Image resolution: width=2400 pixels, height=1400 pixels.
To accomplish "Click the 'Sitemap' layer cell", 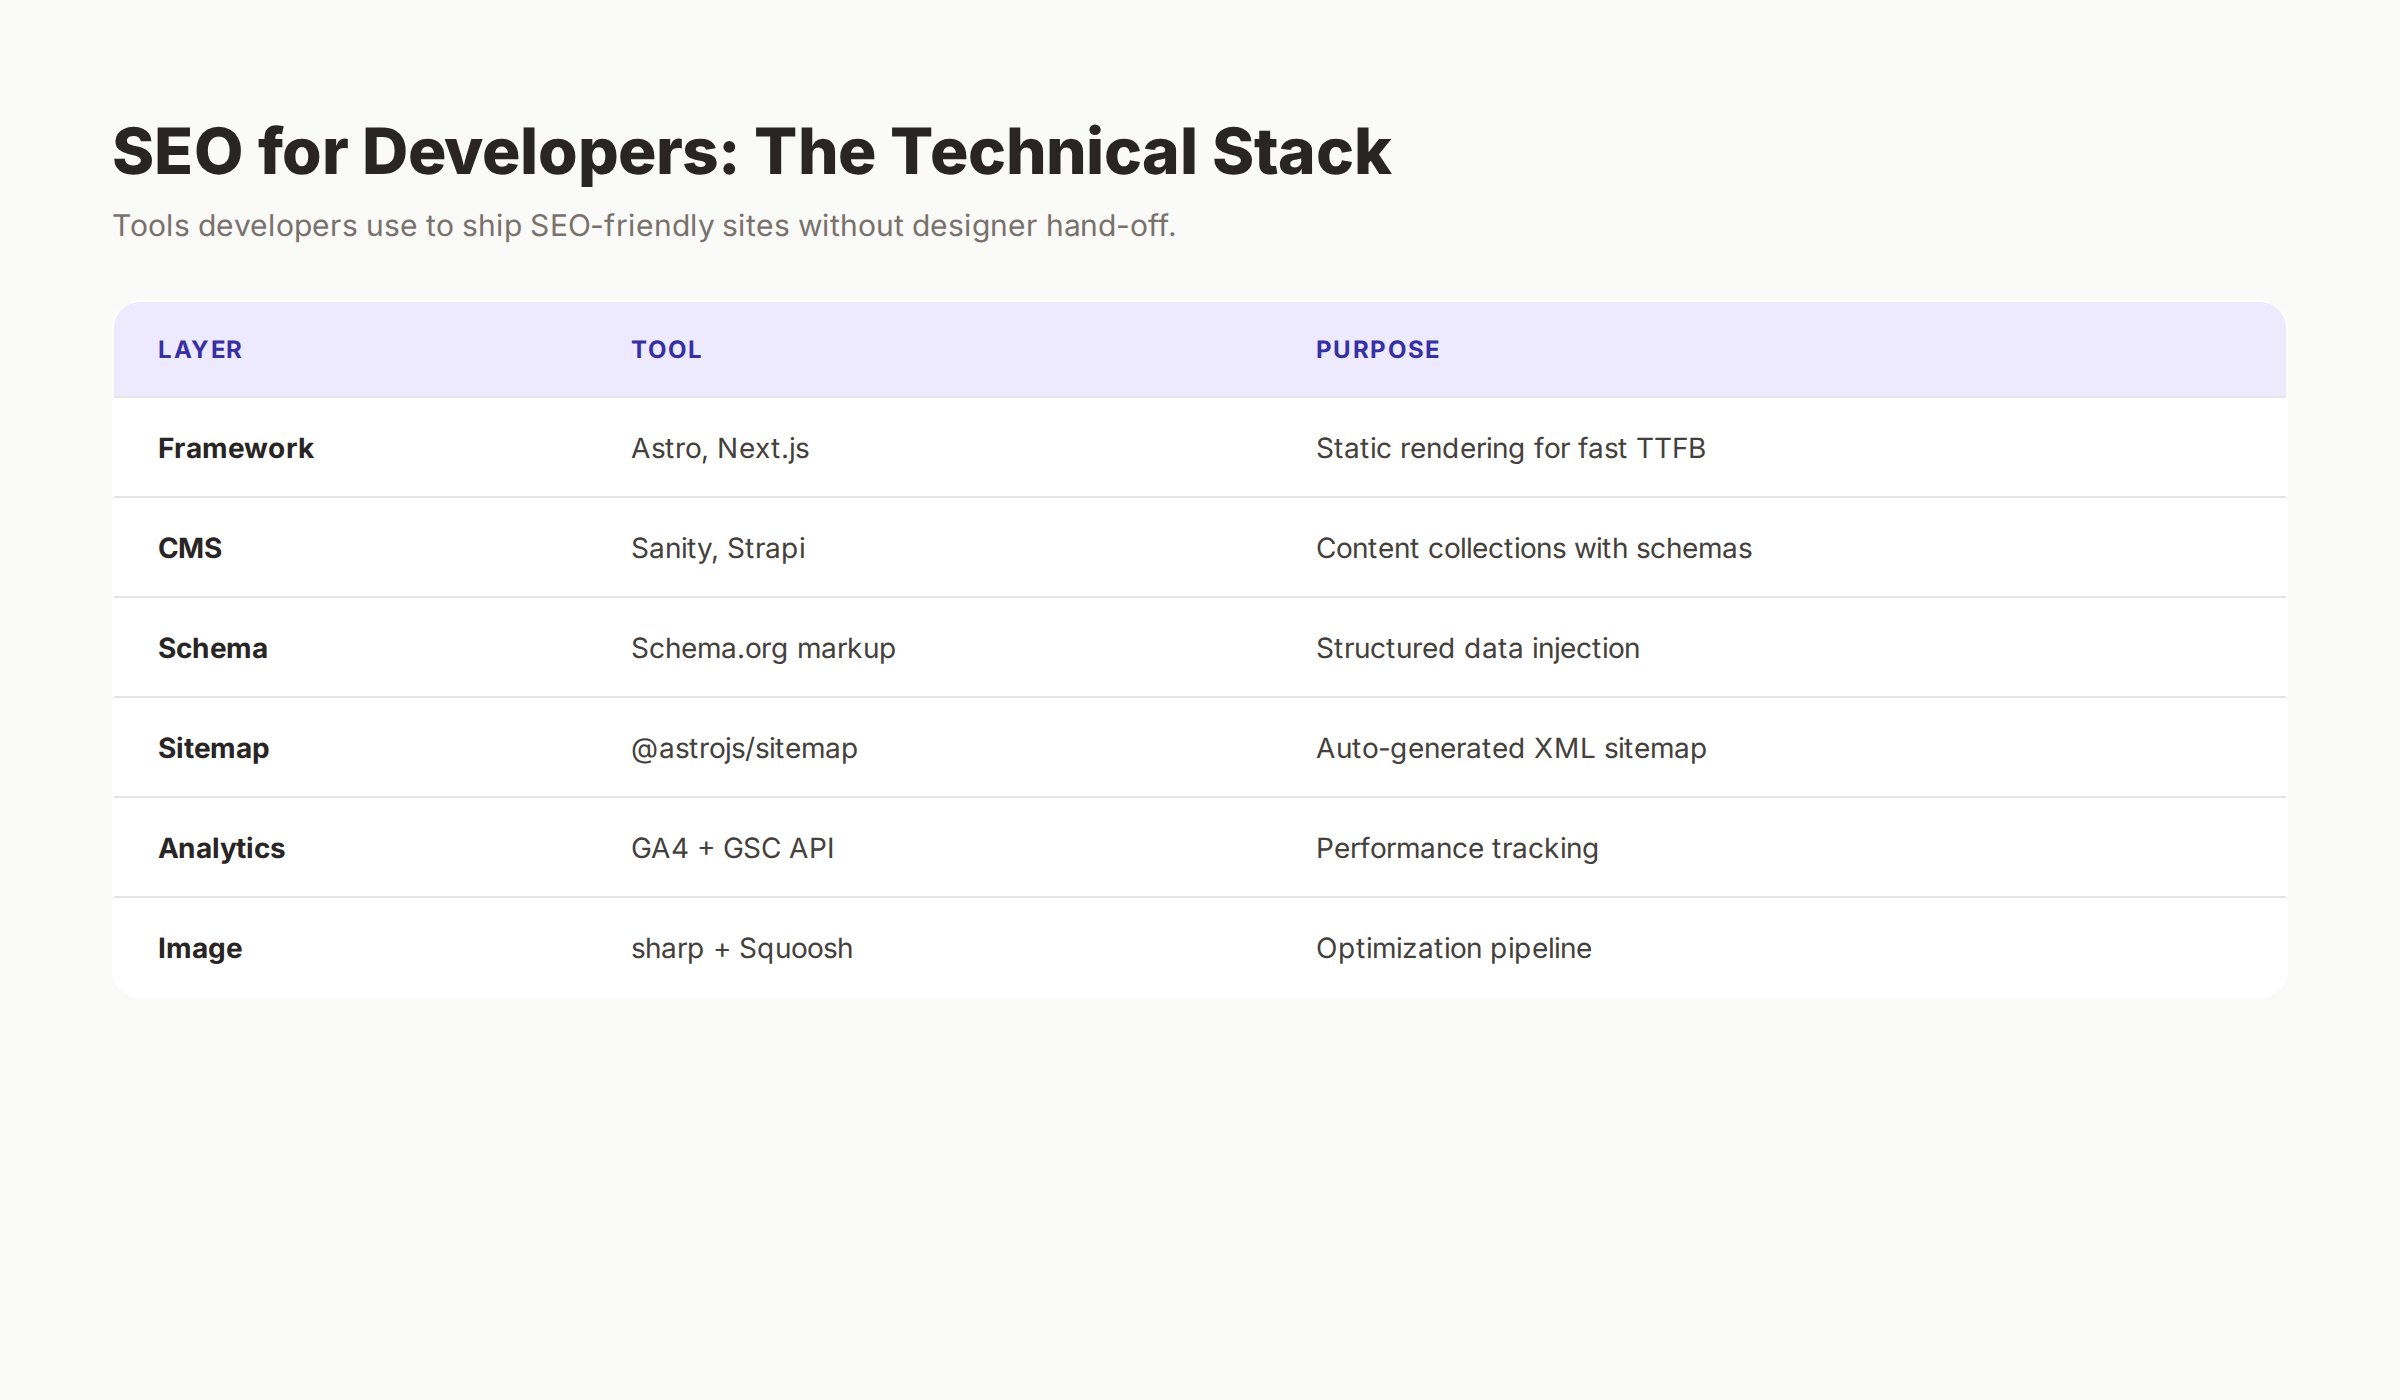I will [x=350, y=748].
